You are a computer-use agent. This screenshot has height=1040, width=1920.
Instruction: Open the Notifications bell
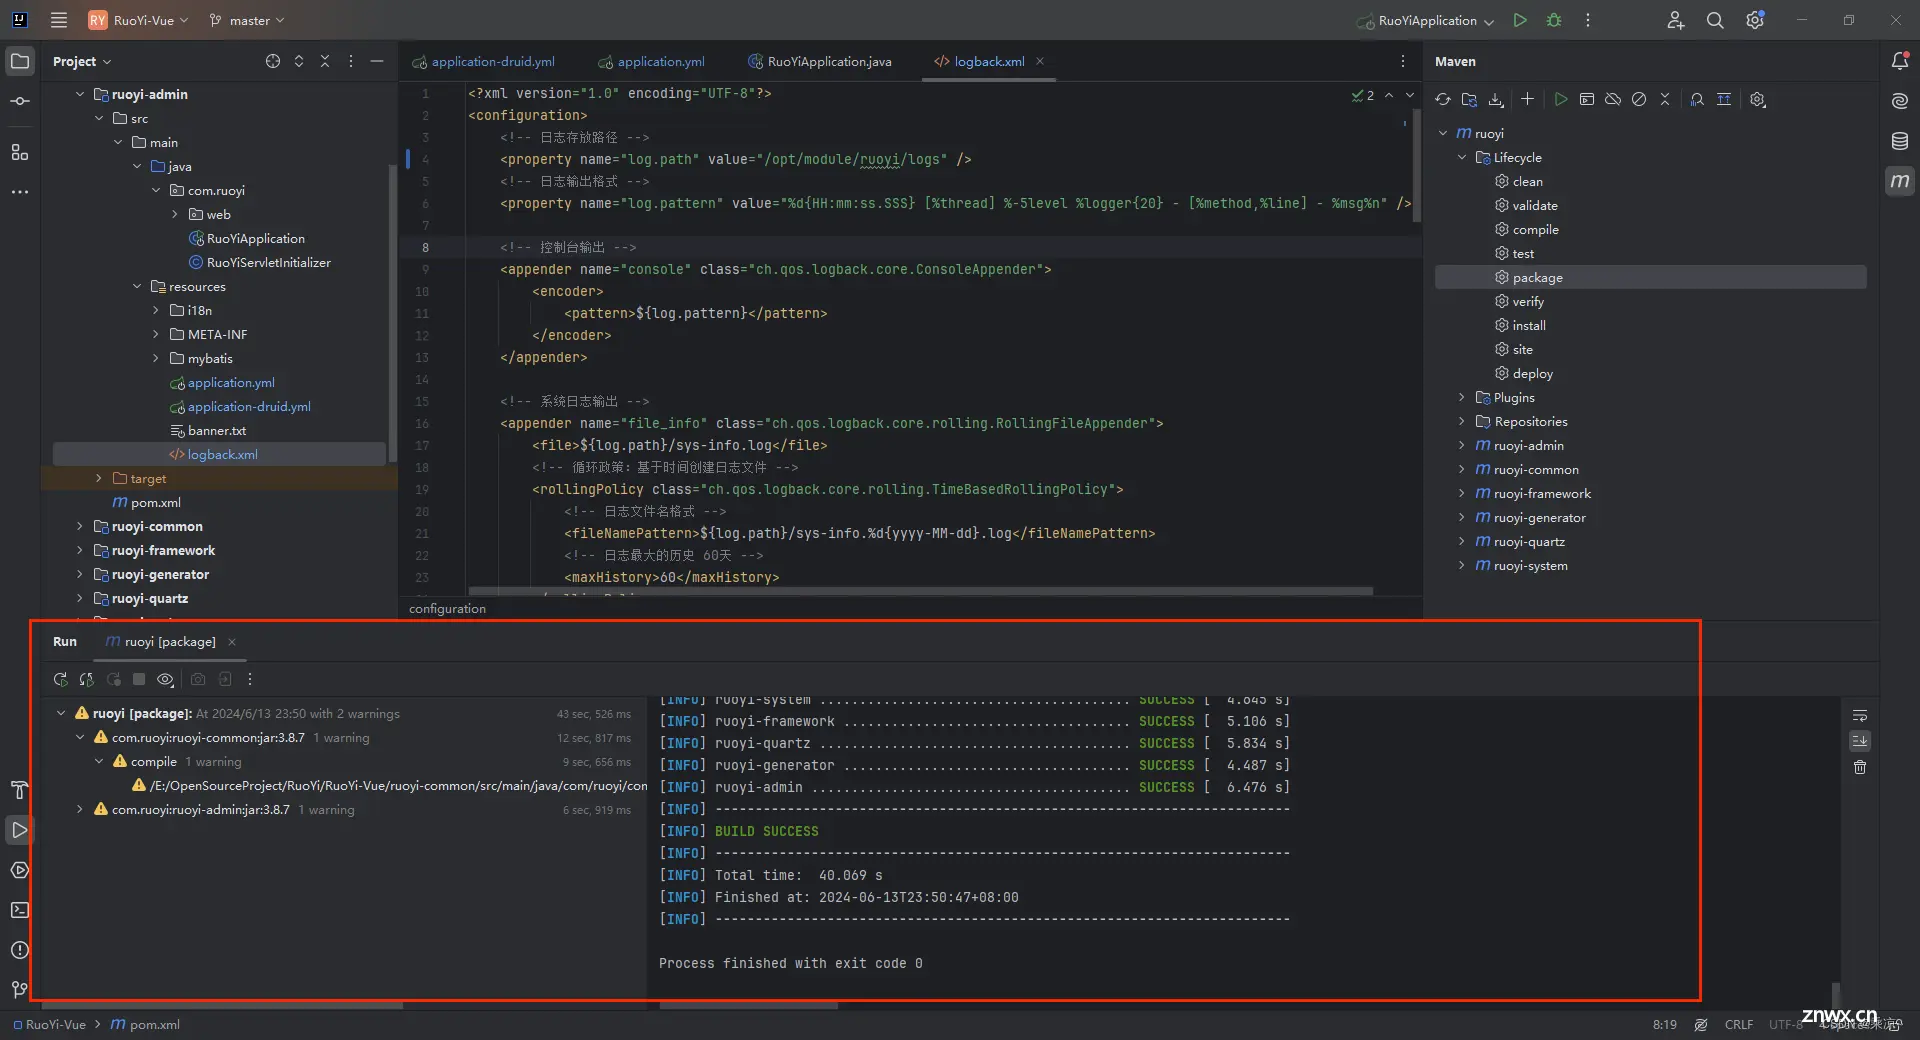pyautogui.click(x=1900, y=61)
